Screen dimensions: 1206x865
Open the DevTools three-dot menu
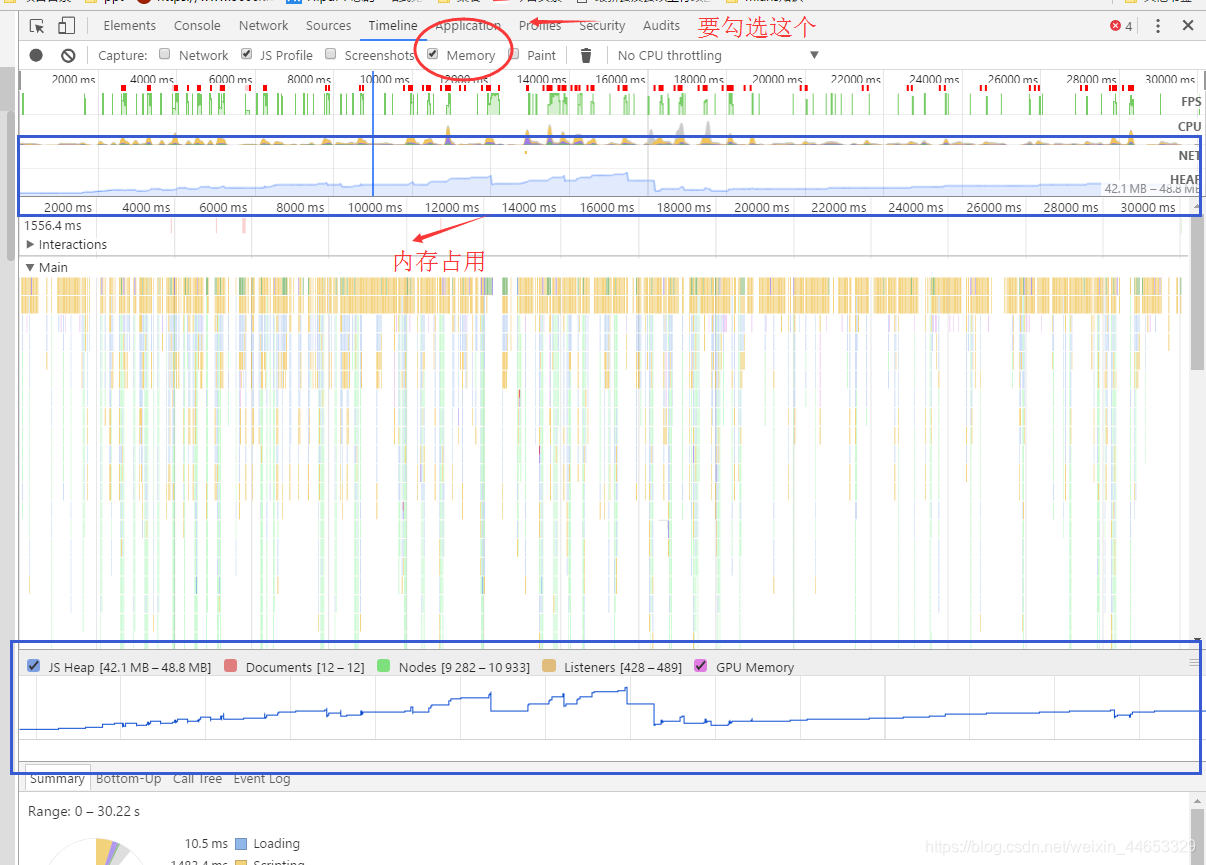pyautogui.click(x=1158, y=26)
